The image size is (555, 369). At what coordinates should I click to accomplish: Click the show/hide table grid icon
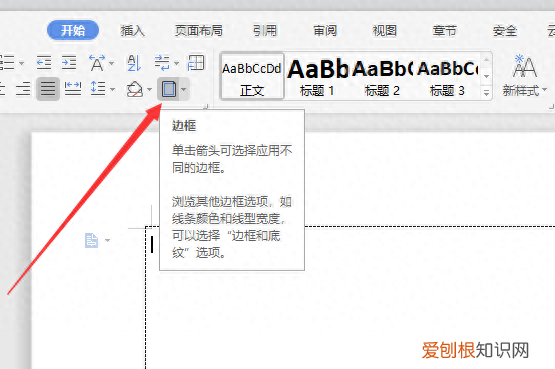196,63
